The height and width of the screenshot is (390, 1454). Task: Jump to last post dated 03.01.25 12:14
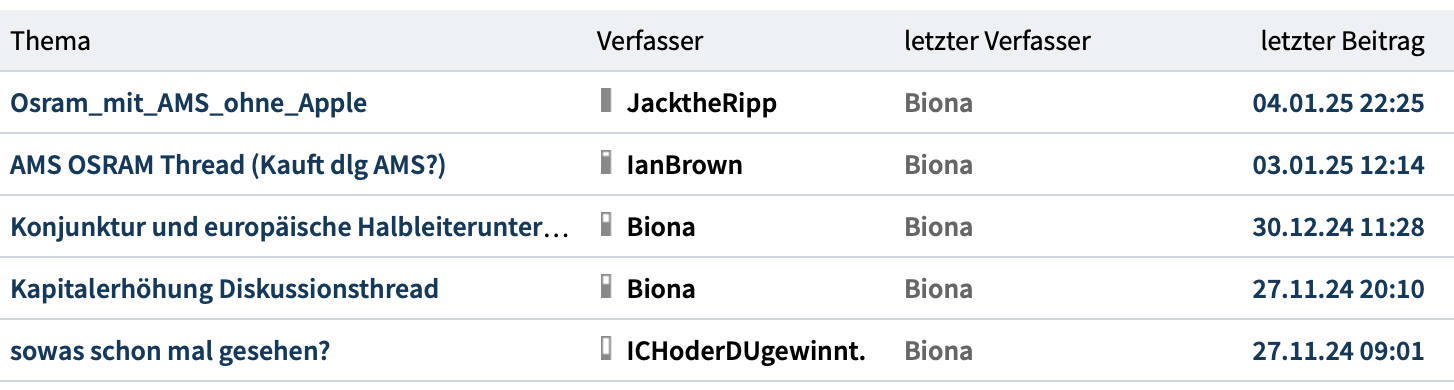(x=1338, y=165)
